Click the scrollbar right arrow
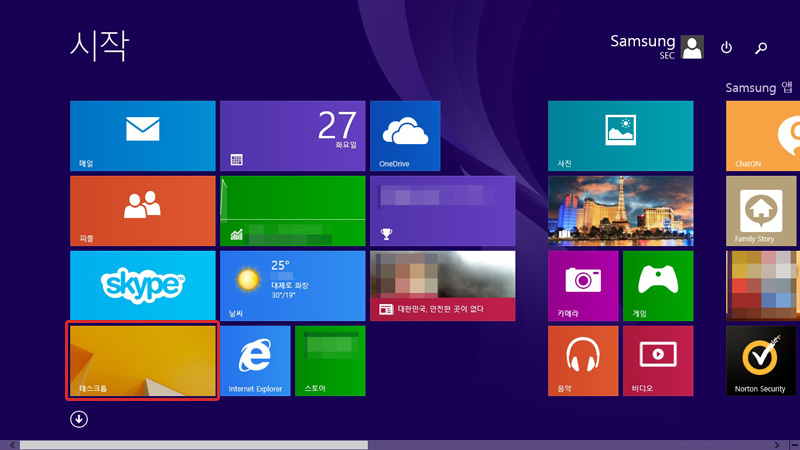The height and width of the screenshot is (450, 800). (777, 445)
